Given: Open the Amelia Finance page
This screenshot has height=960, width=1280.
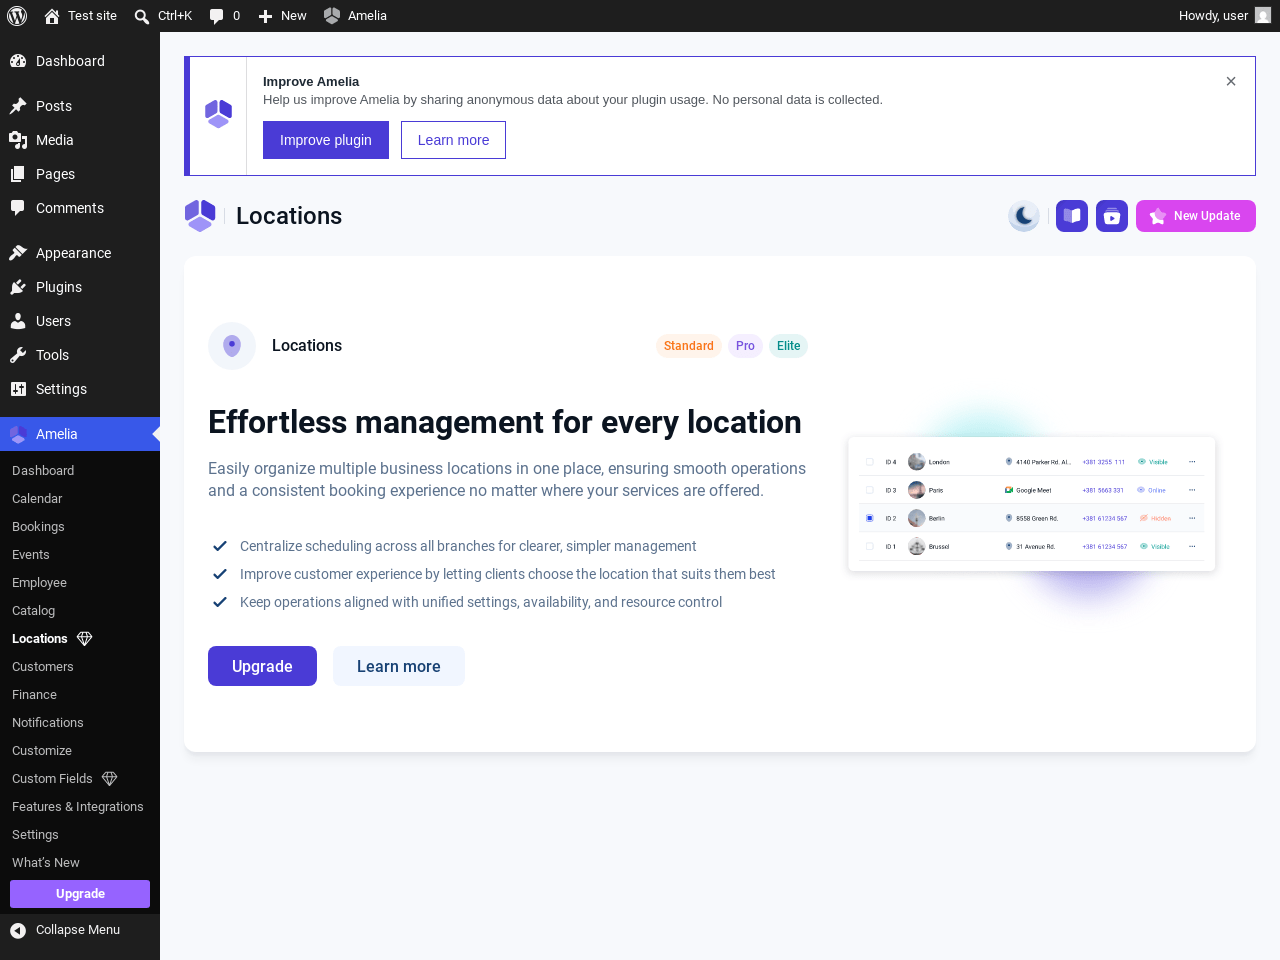Looking at the screenshot, I should pyautogui.click(x=80, y=695).
